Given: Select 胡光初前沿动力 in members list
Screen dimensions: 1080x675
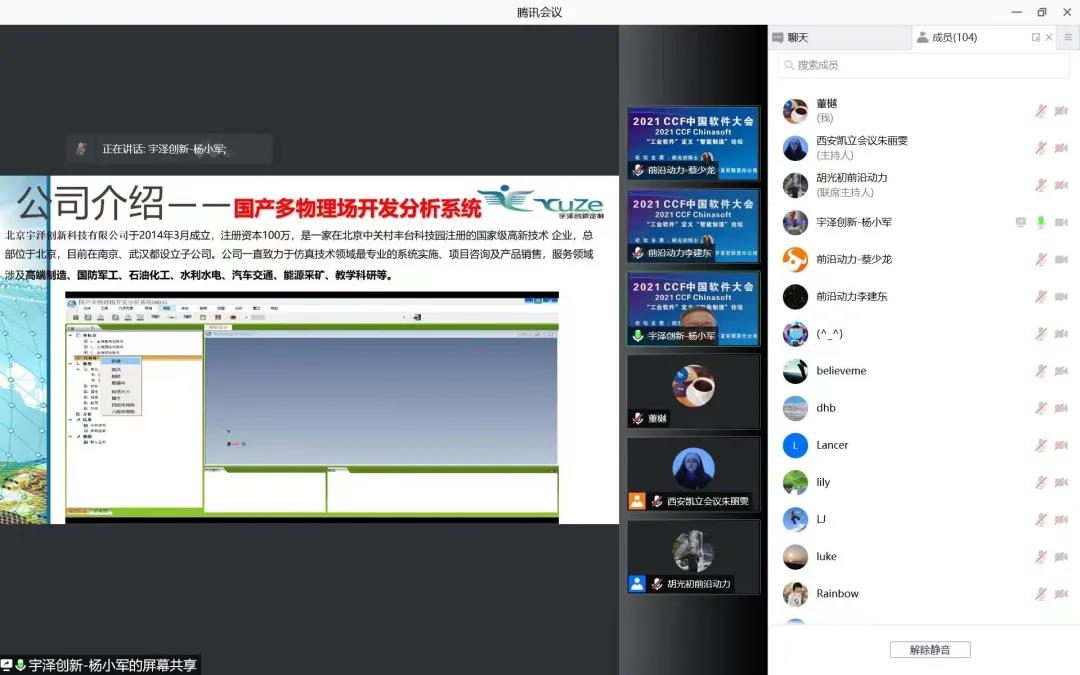Looking at the screenshot, I should (851, 185).
